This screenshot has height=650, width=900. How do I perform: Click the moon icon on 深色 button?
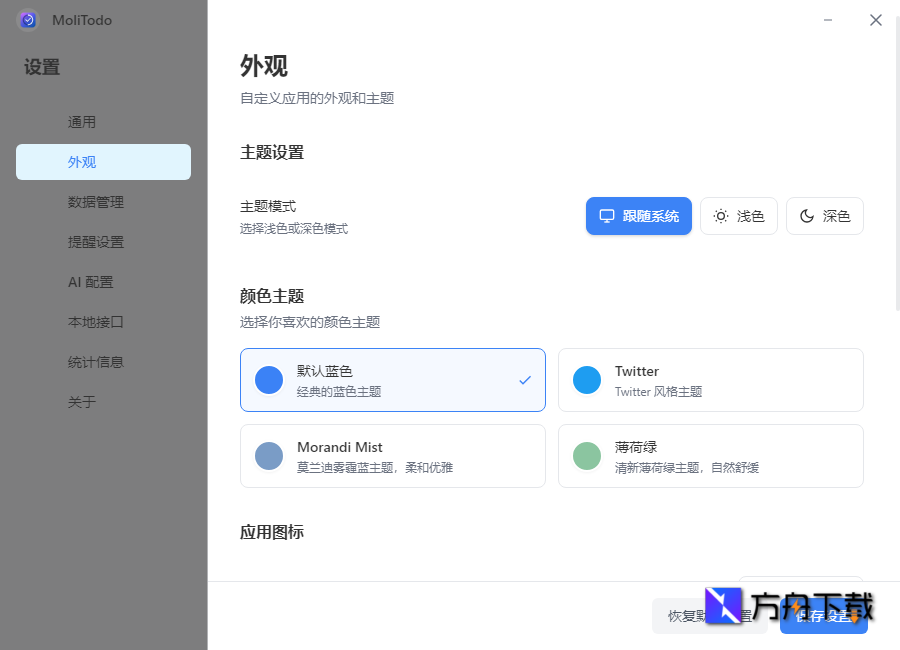click(808, 215)
